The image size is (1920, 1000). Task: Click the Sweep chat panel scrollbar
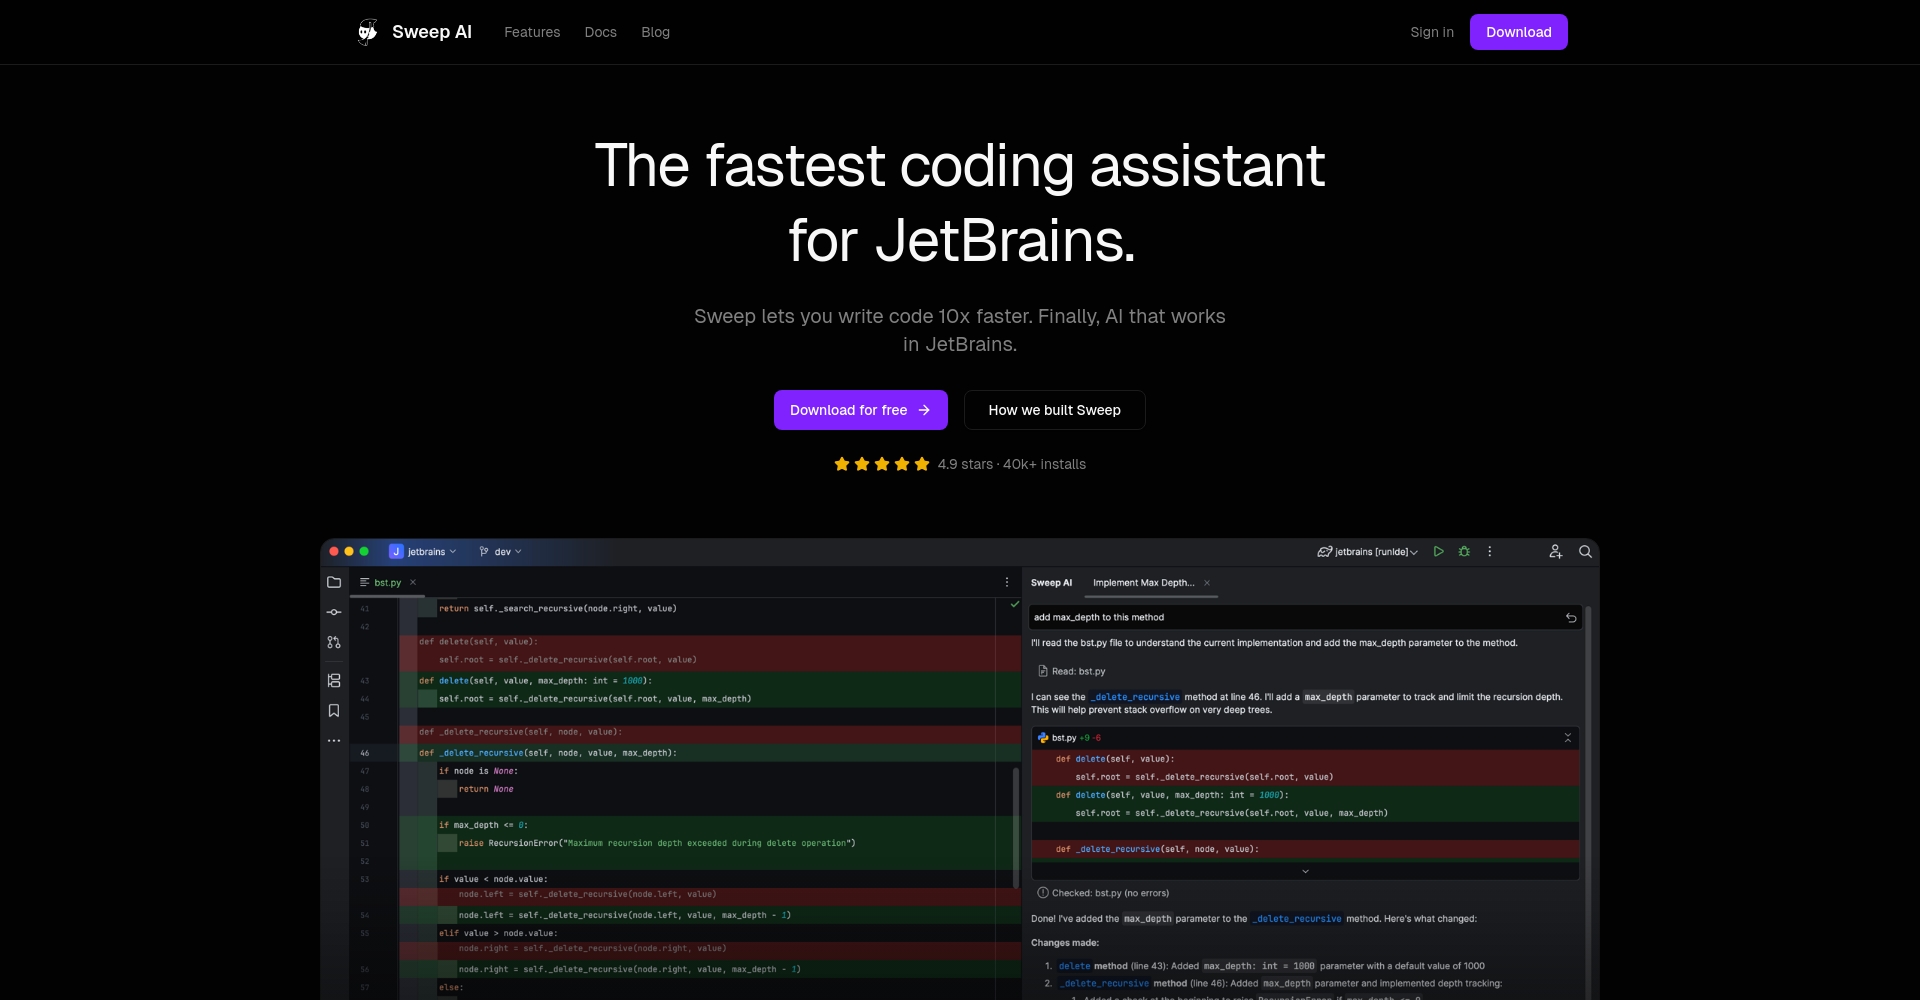pos(1588,803)
